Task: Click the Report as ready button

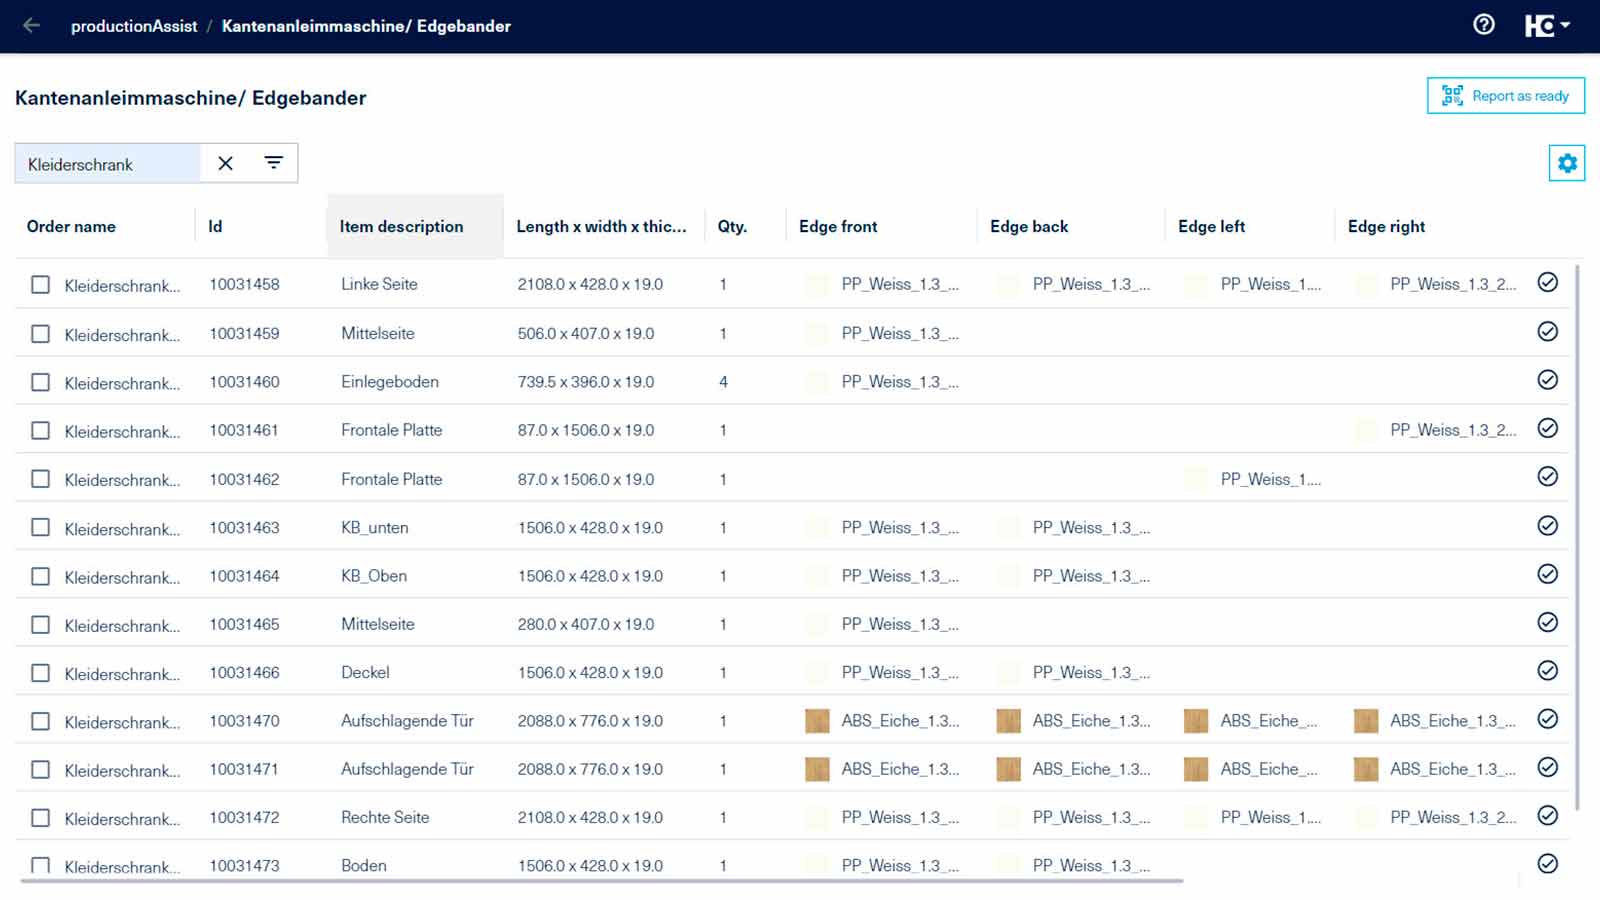Action: (x=1505, y=96)
